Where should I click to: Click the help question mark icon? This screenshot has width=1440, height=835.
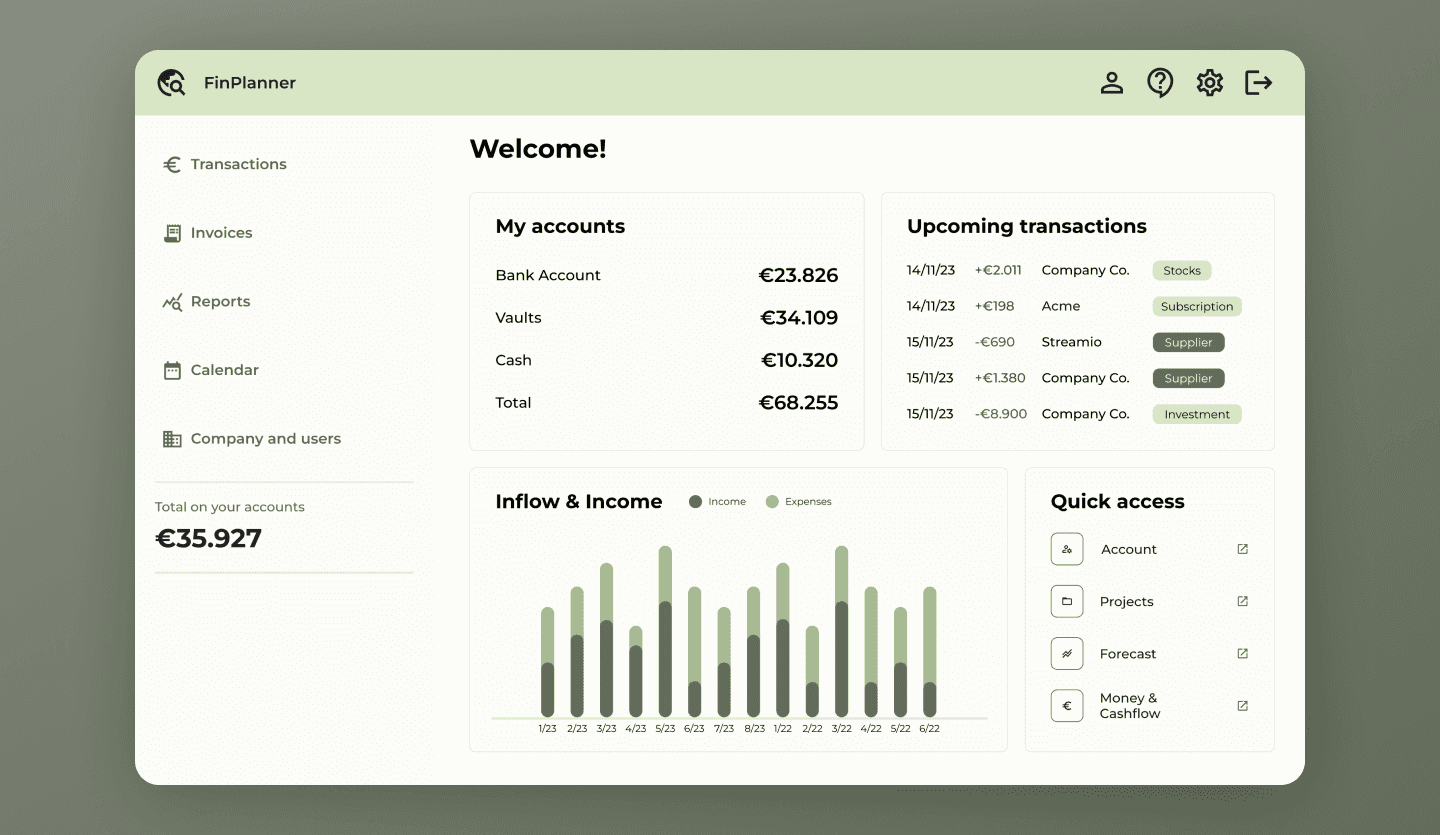click(1160, 83)
